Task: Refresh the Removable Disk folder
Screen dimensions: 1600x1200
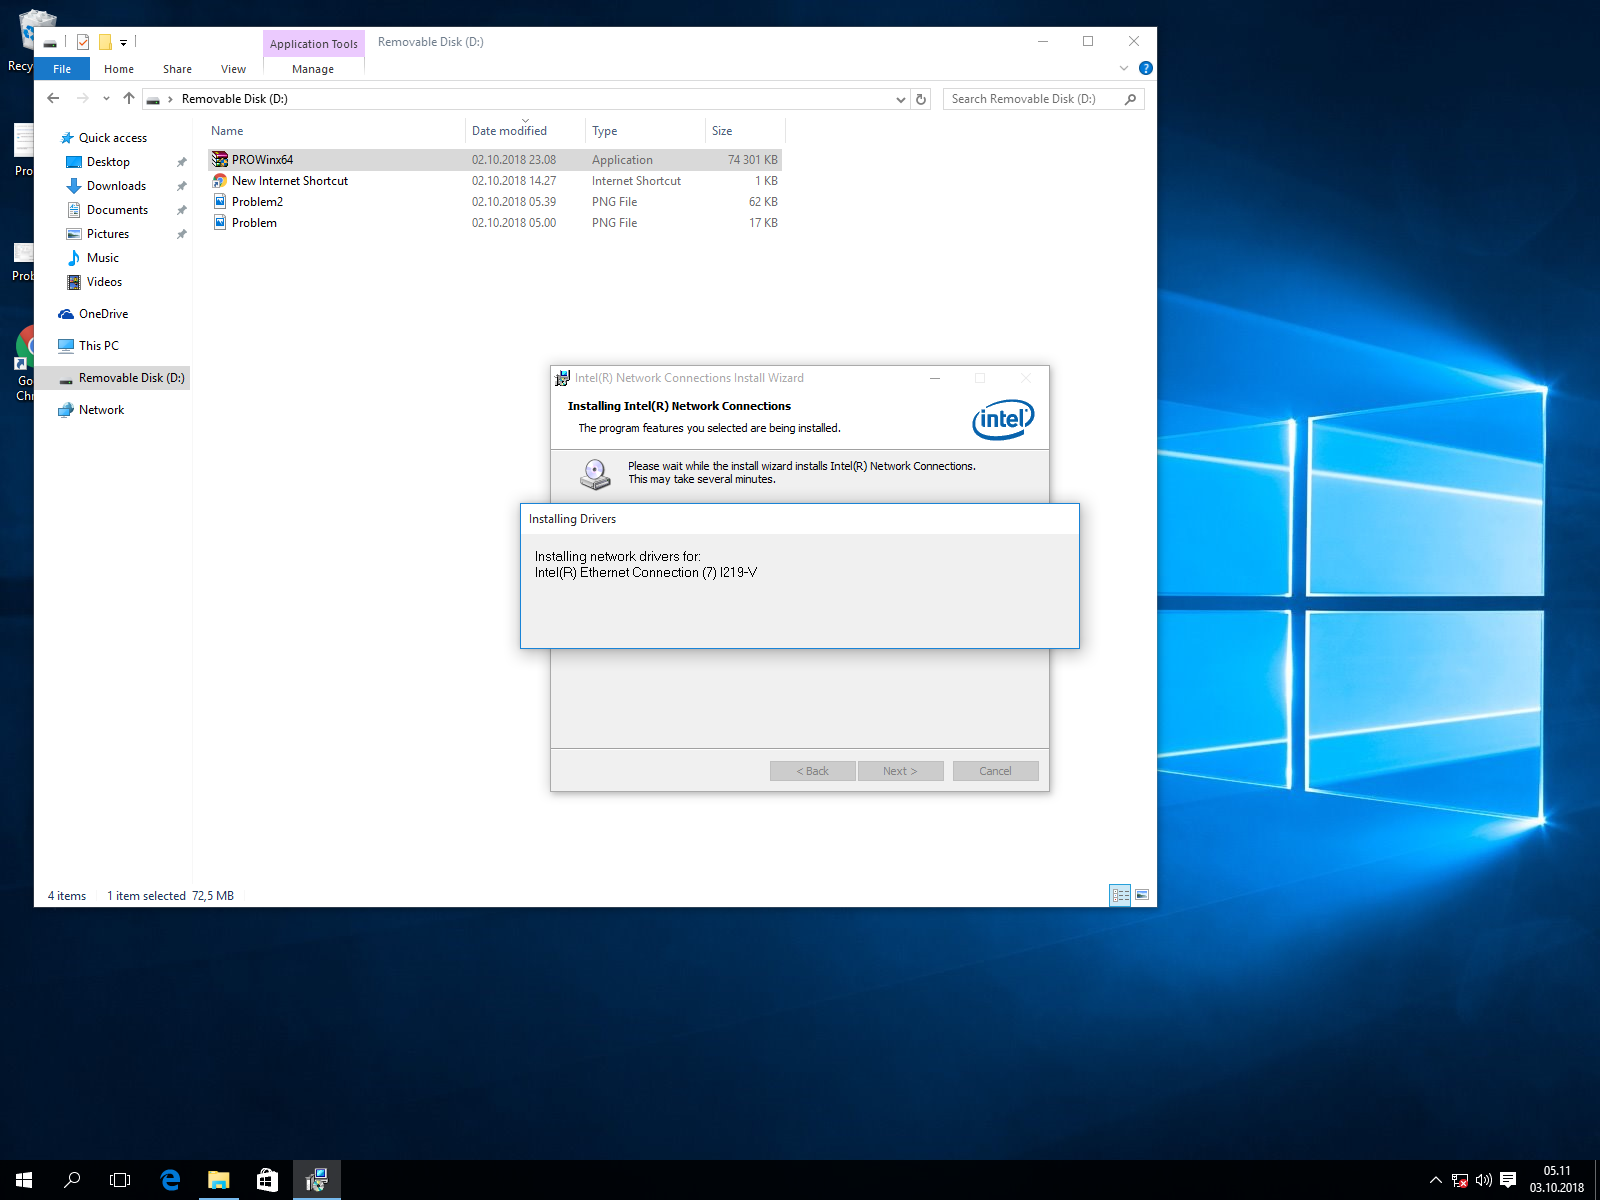Action: coord(921,99)
